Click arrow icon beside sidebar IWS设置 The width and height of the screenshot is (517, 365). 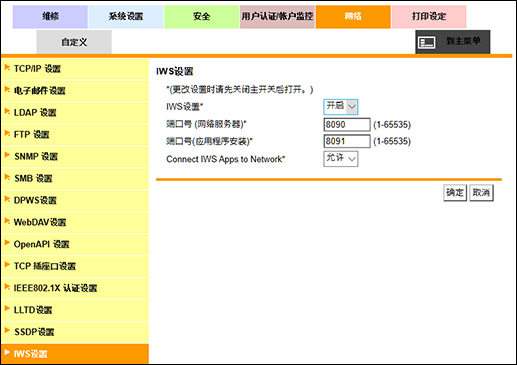(x=7, y=352)
